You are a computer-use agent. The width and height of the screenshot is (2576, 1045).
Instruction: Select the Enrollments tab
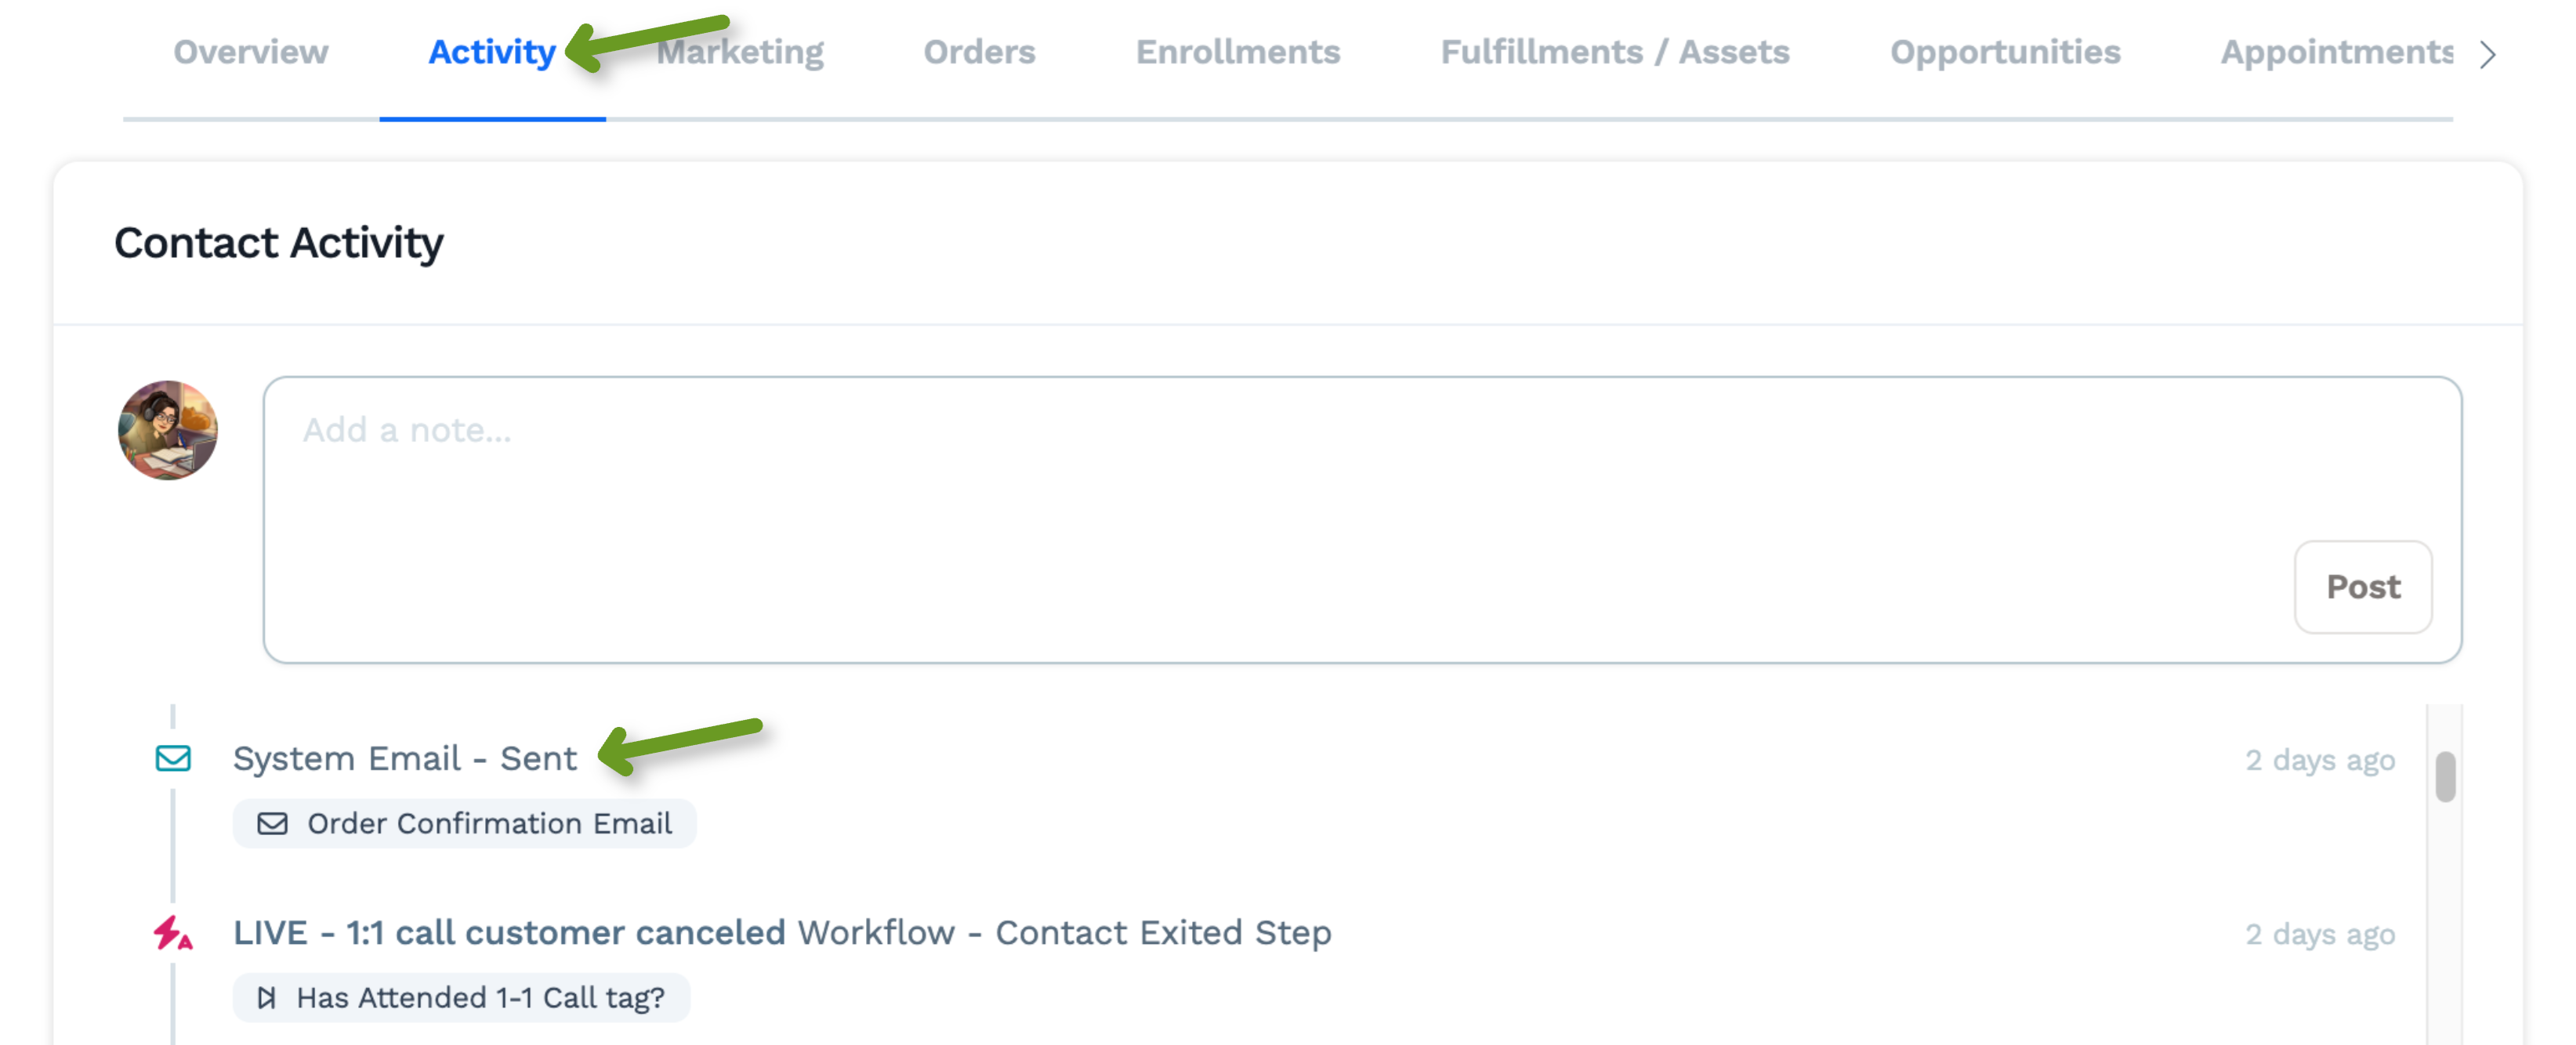pos(1237,52)
